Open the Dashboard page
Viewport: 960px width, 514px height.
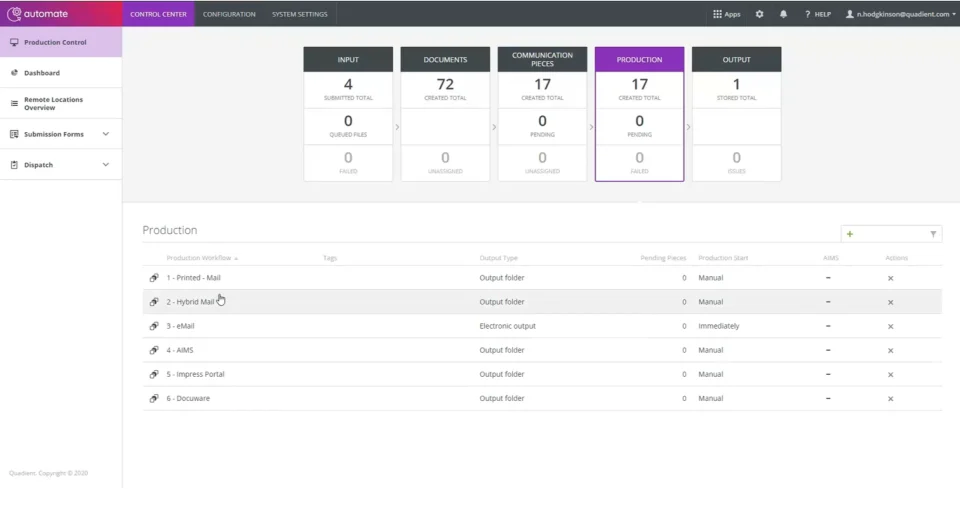pos(61,73)
